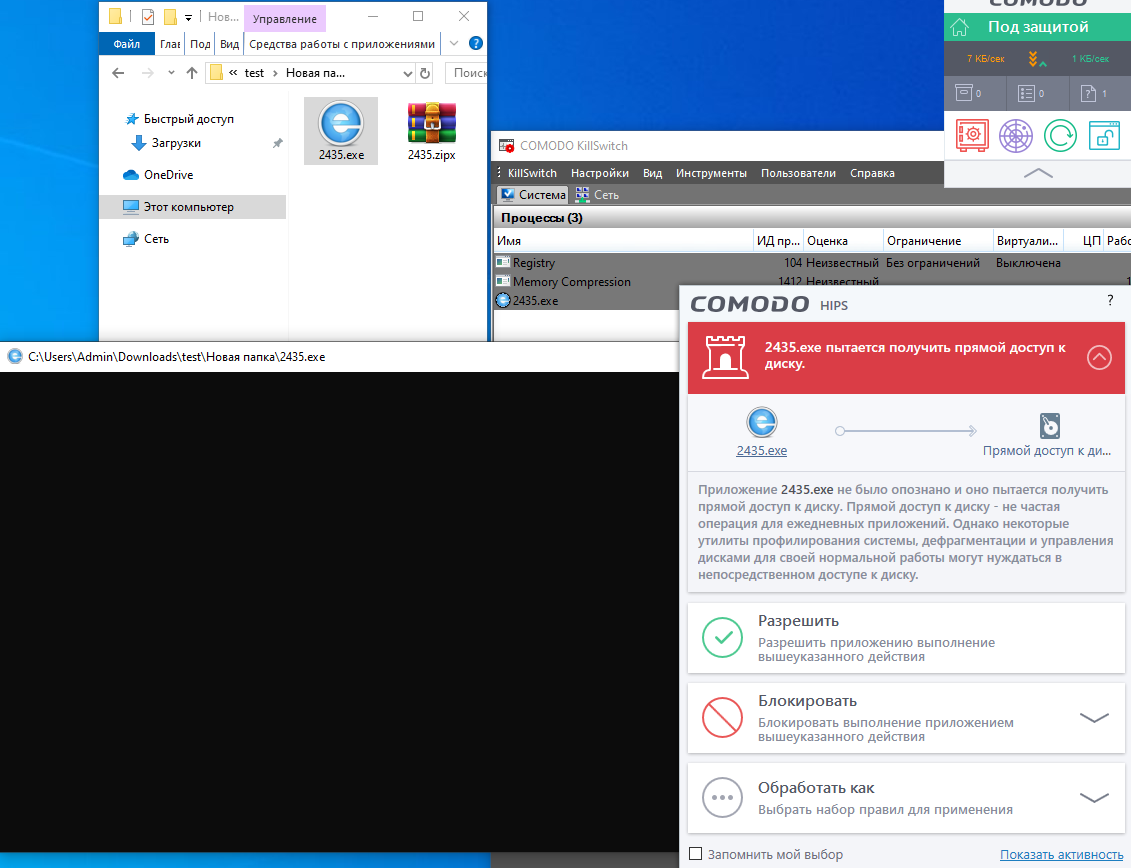Switch to the Сеть tab in KillSwitch
The image size is (1131, 868).
(597, 195)
